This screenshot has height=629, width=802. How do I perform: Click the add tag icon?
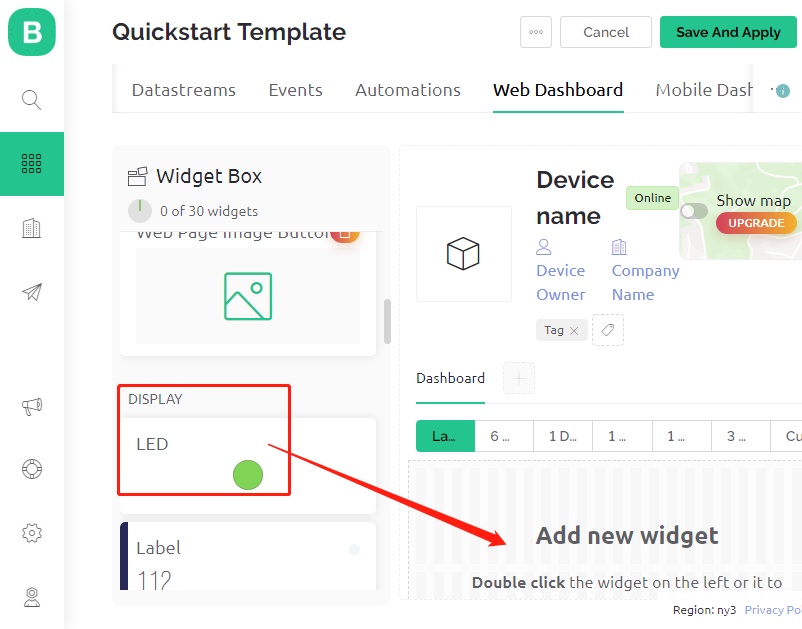click(608, 330)
